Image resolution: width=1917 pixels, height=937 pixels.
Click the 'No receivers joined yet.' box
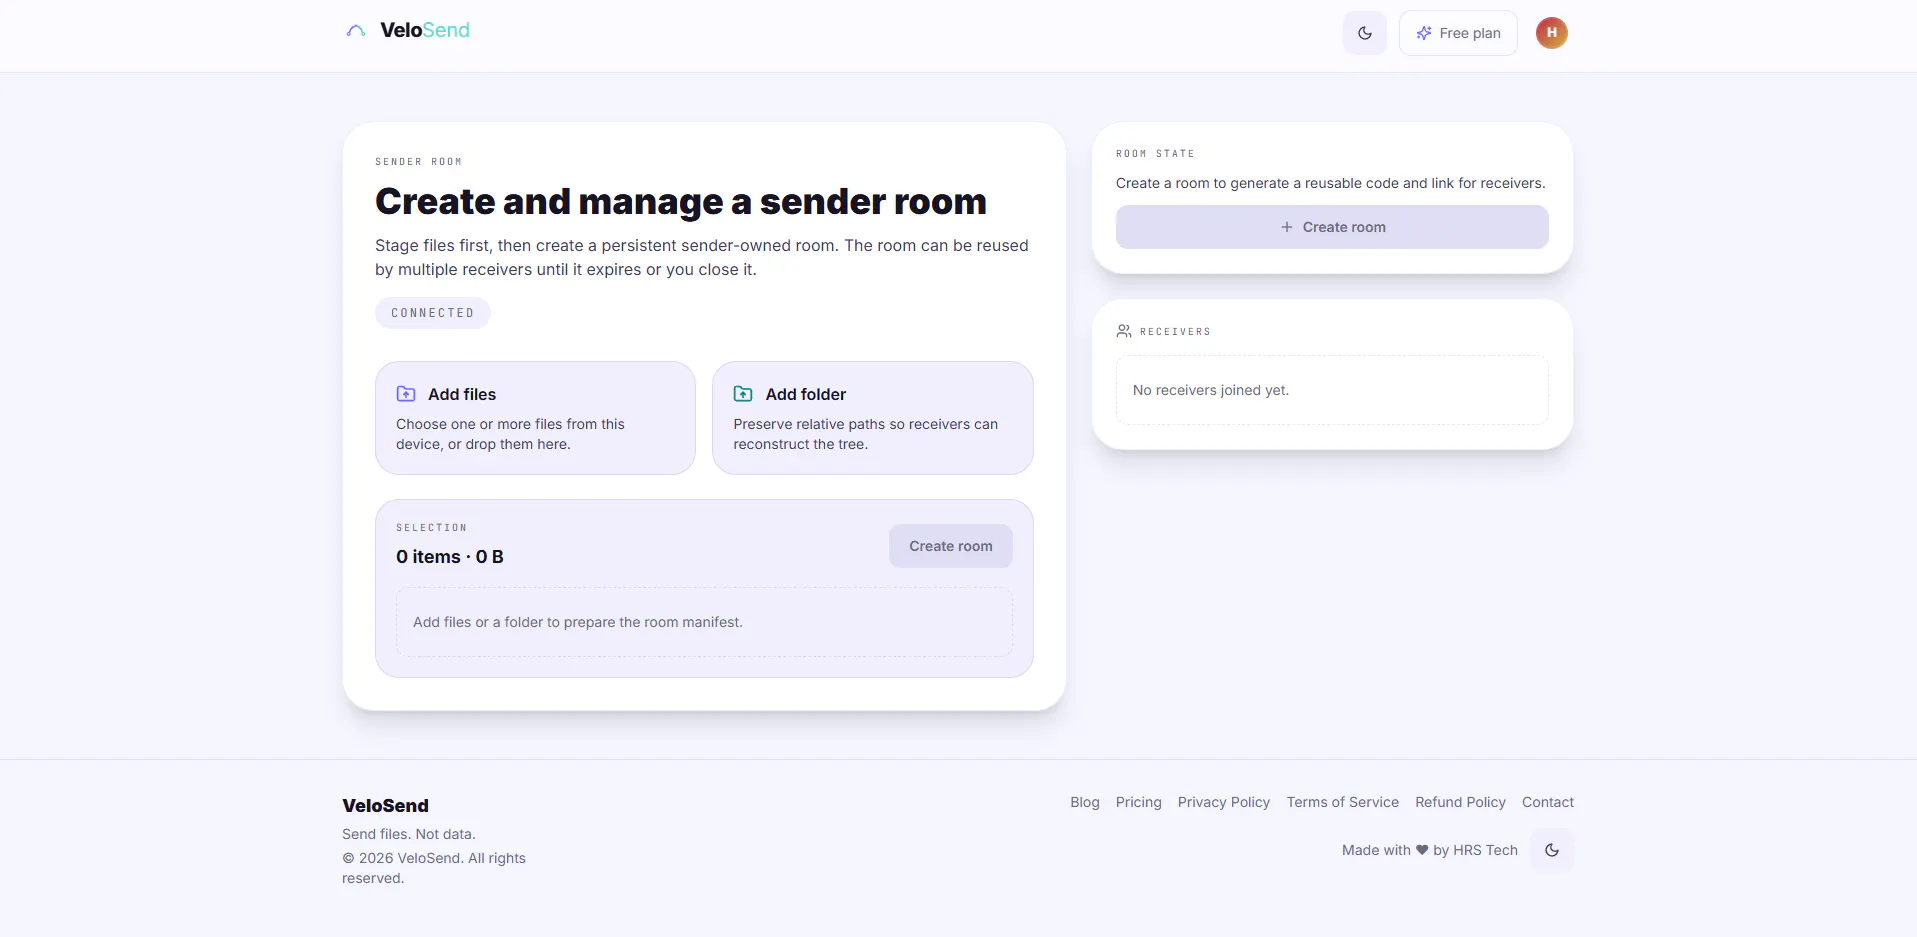click(1332, 390)
